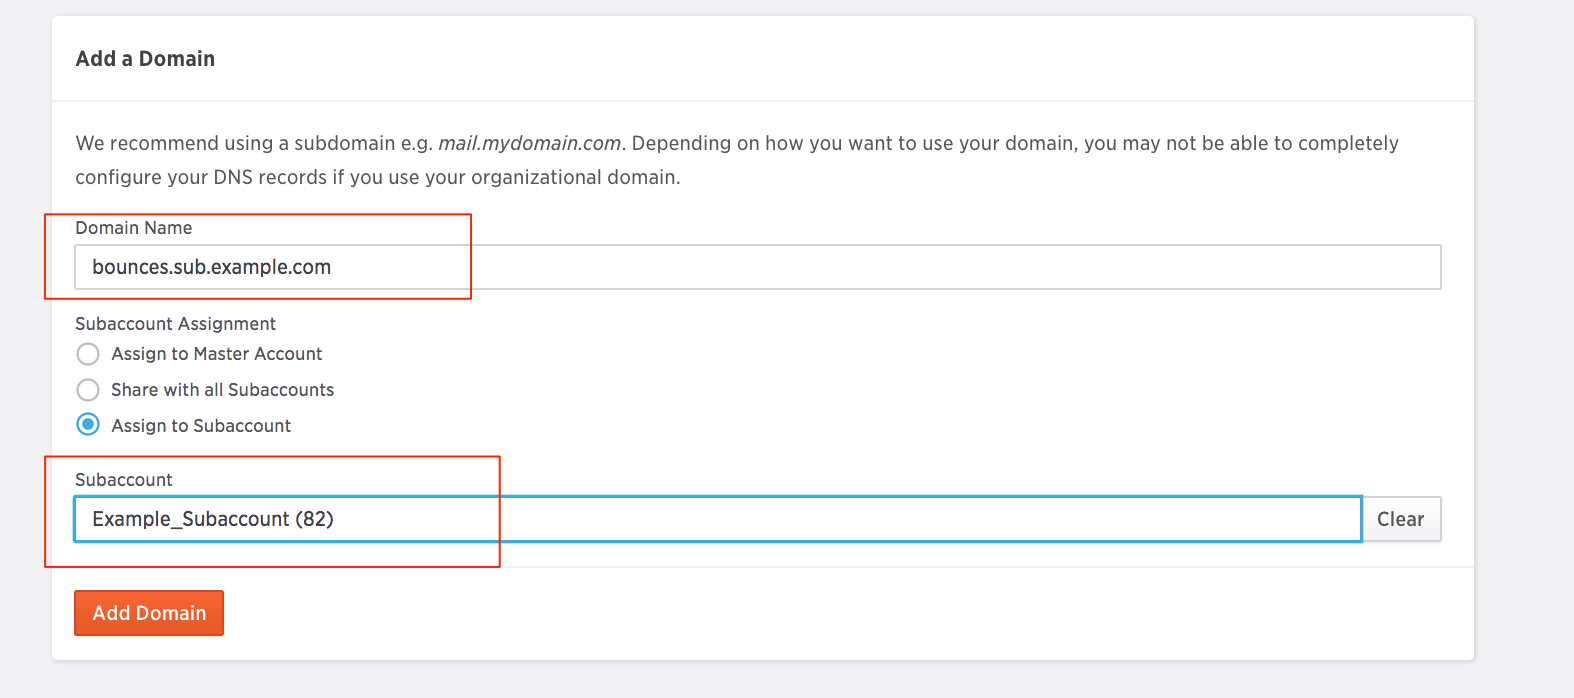Image resolution: width=1574 pixels, height=698 pixels.
Task: Clear the selected subaccount
Action: point(1401,519)
